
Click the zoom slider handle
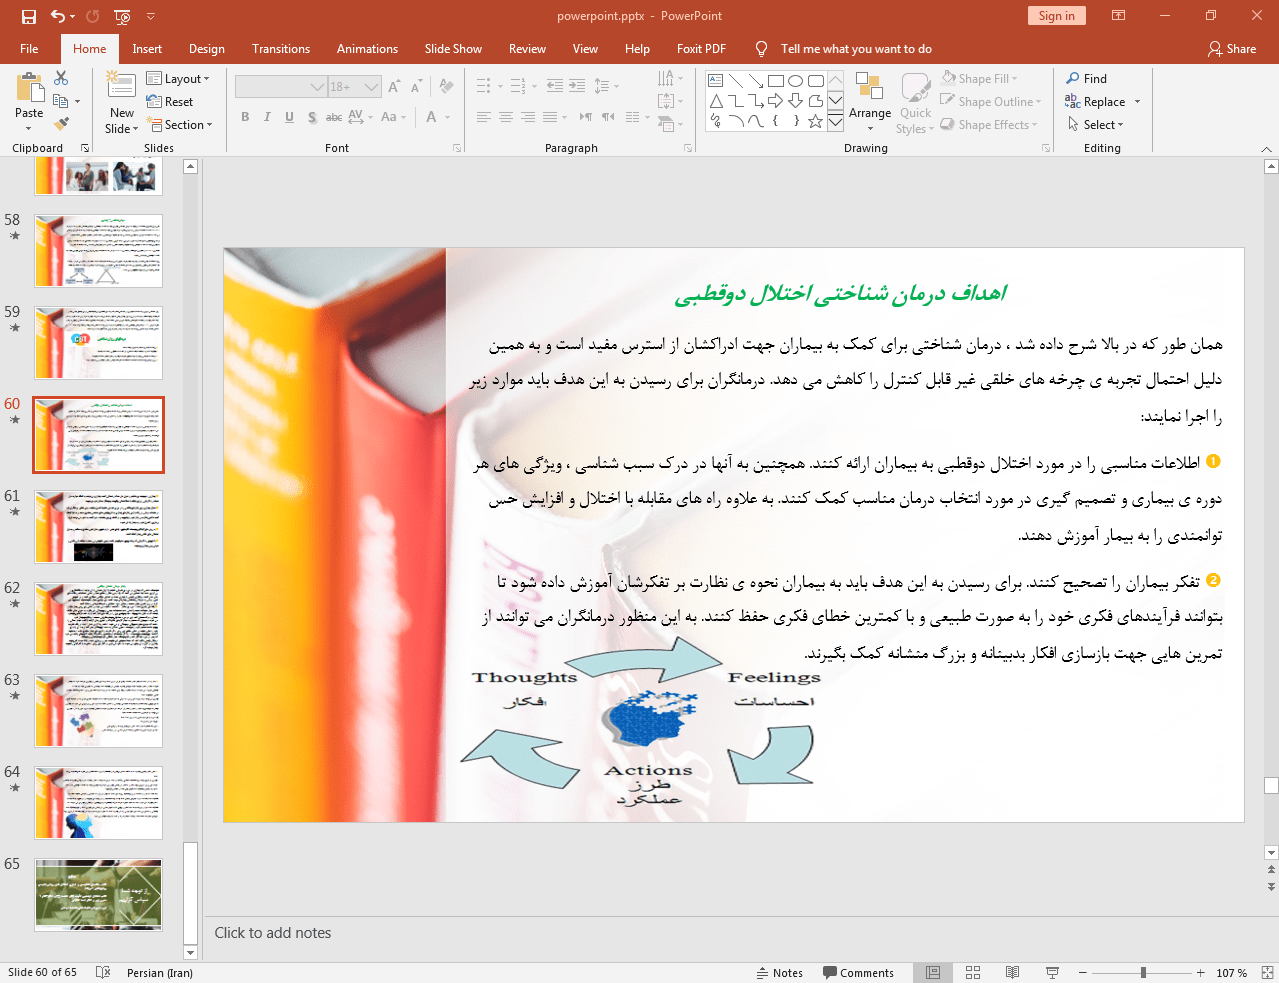(x=1143, y=972)
